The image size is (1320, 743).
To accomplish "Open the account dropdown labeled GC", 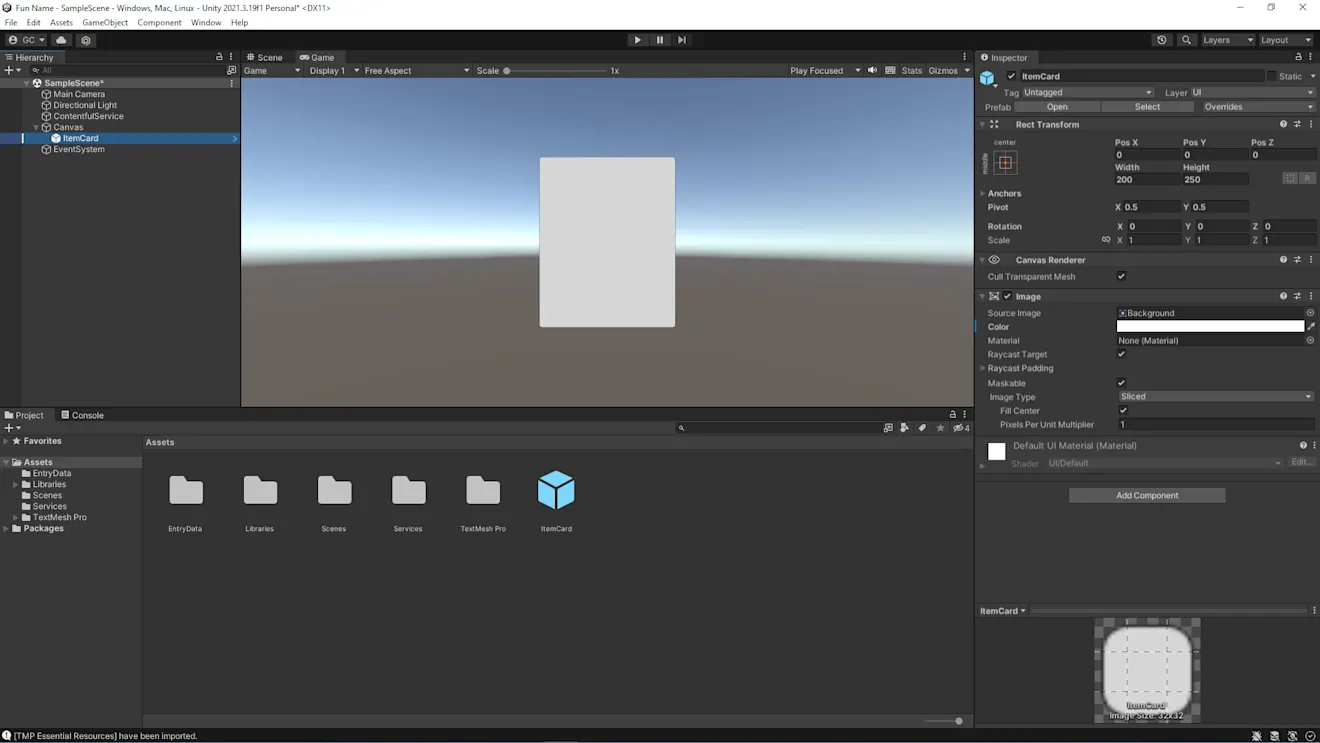I will point(27,40).
